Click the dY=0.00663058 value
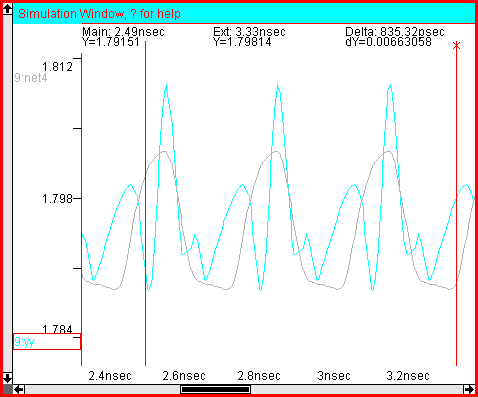The height and width of the screenshot is (397, 478). (389, 42)
